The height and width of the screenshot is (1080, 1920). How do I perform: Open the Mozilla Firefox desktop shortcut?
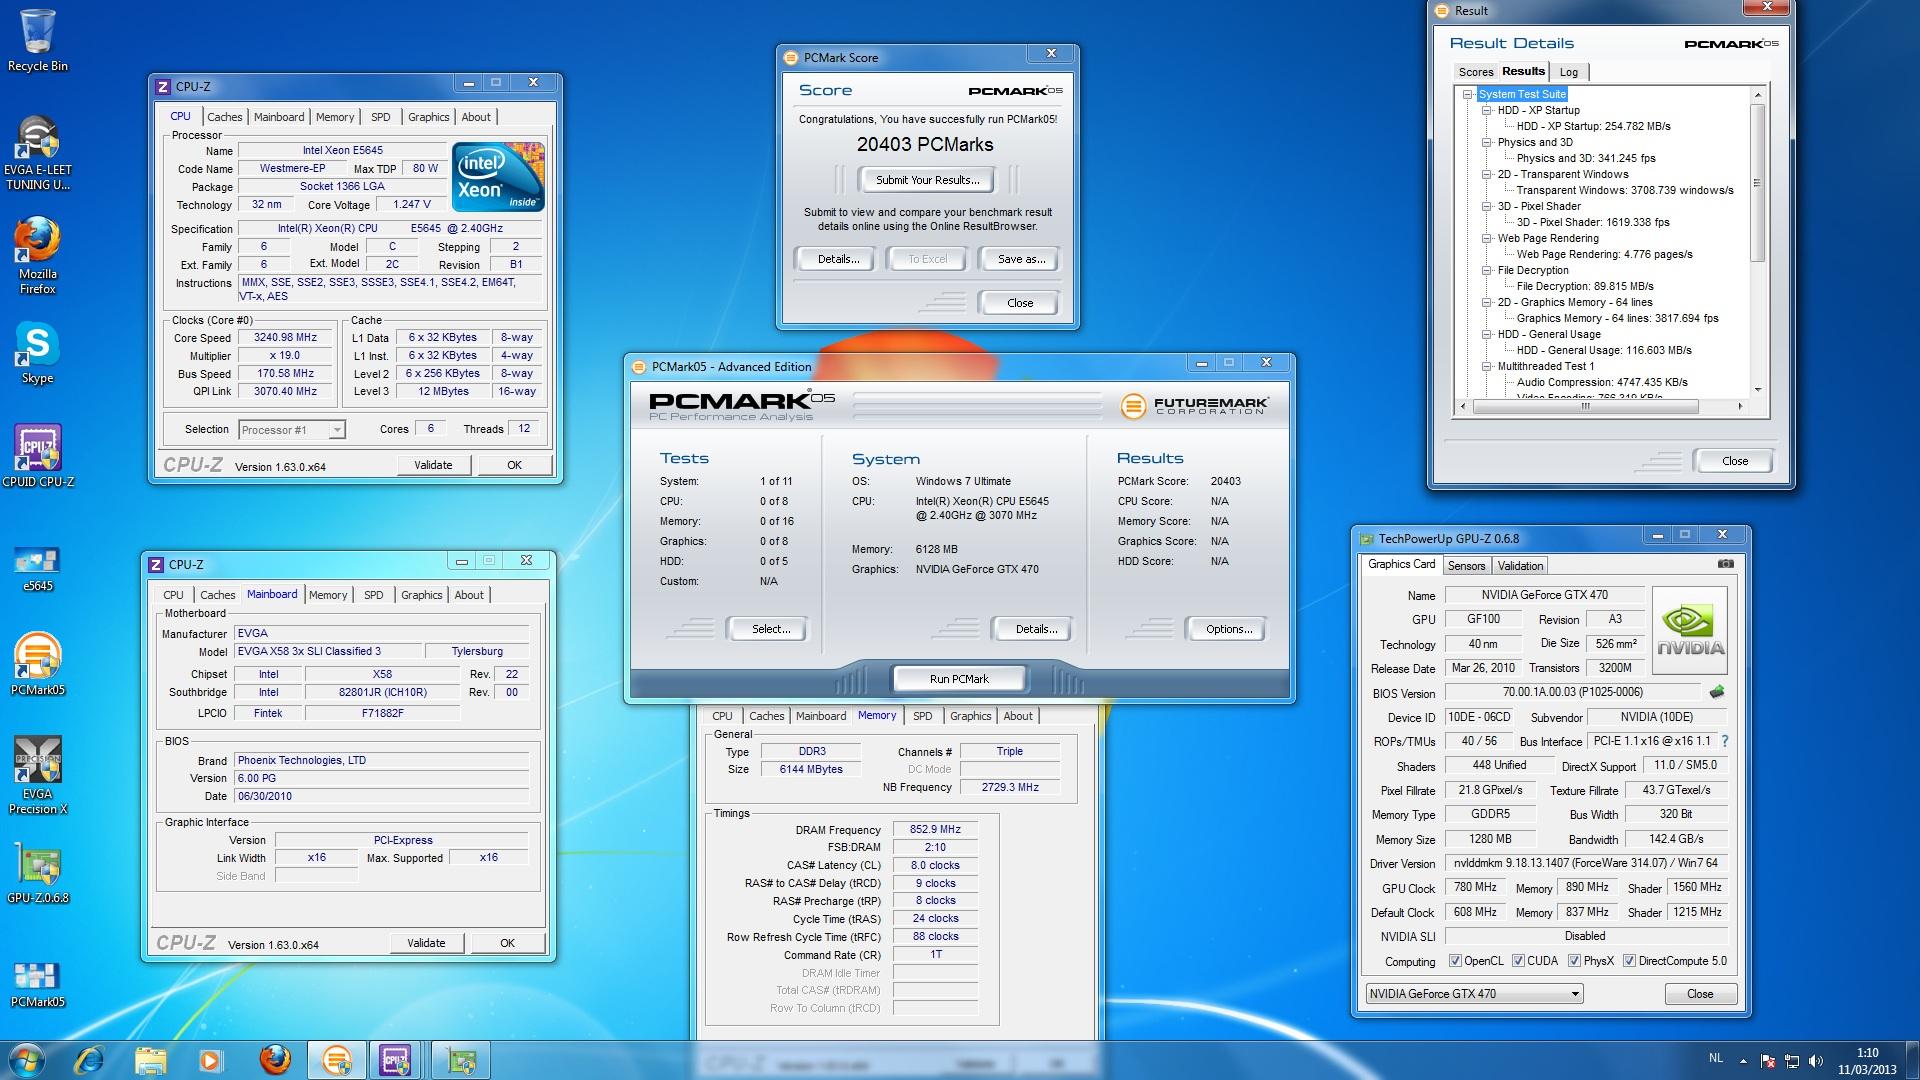pyautogui.click(x=37, y=257)
